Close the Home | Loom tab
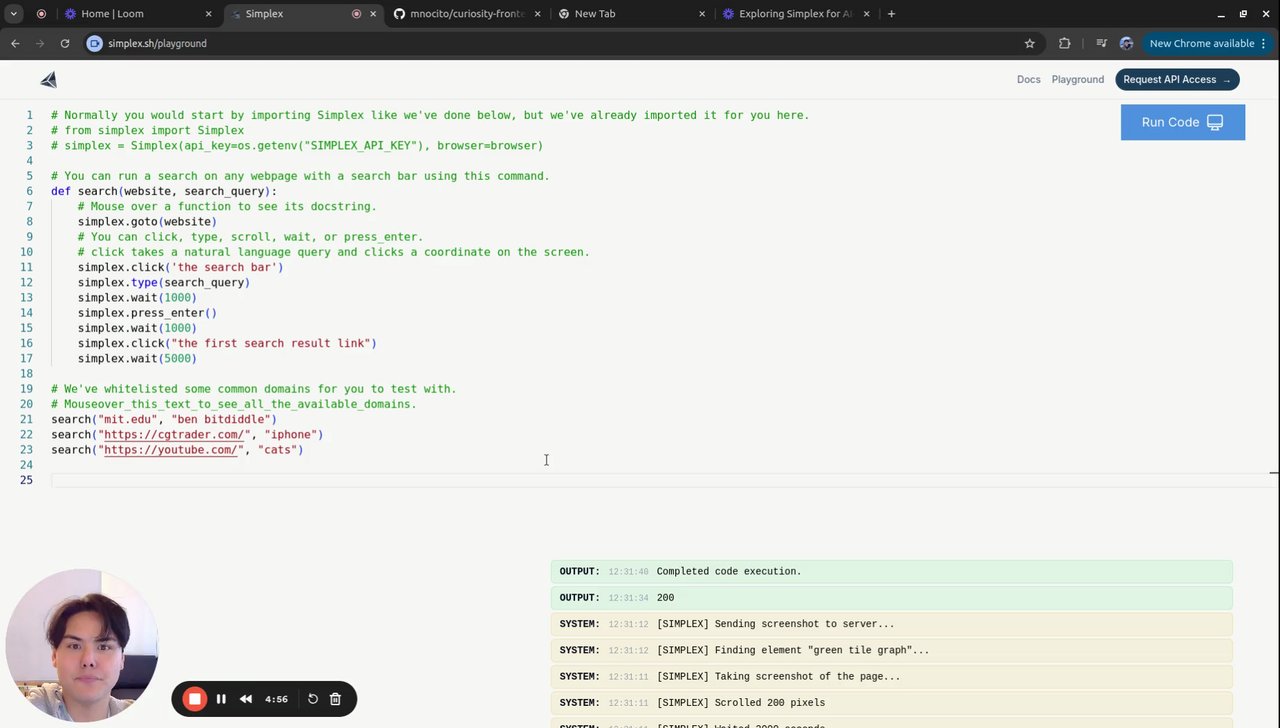 click(x=209, y=14)
